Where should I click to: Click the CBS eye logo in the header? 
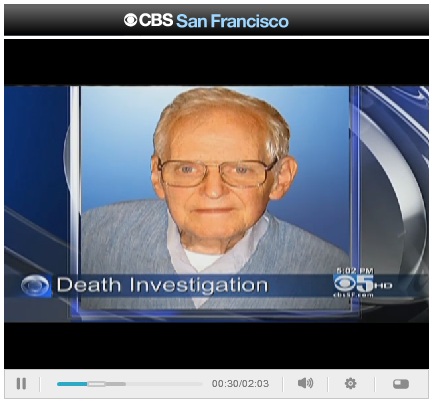click(130, 20)
